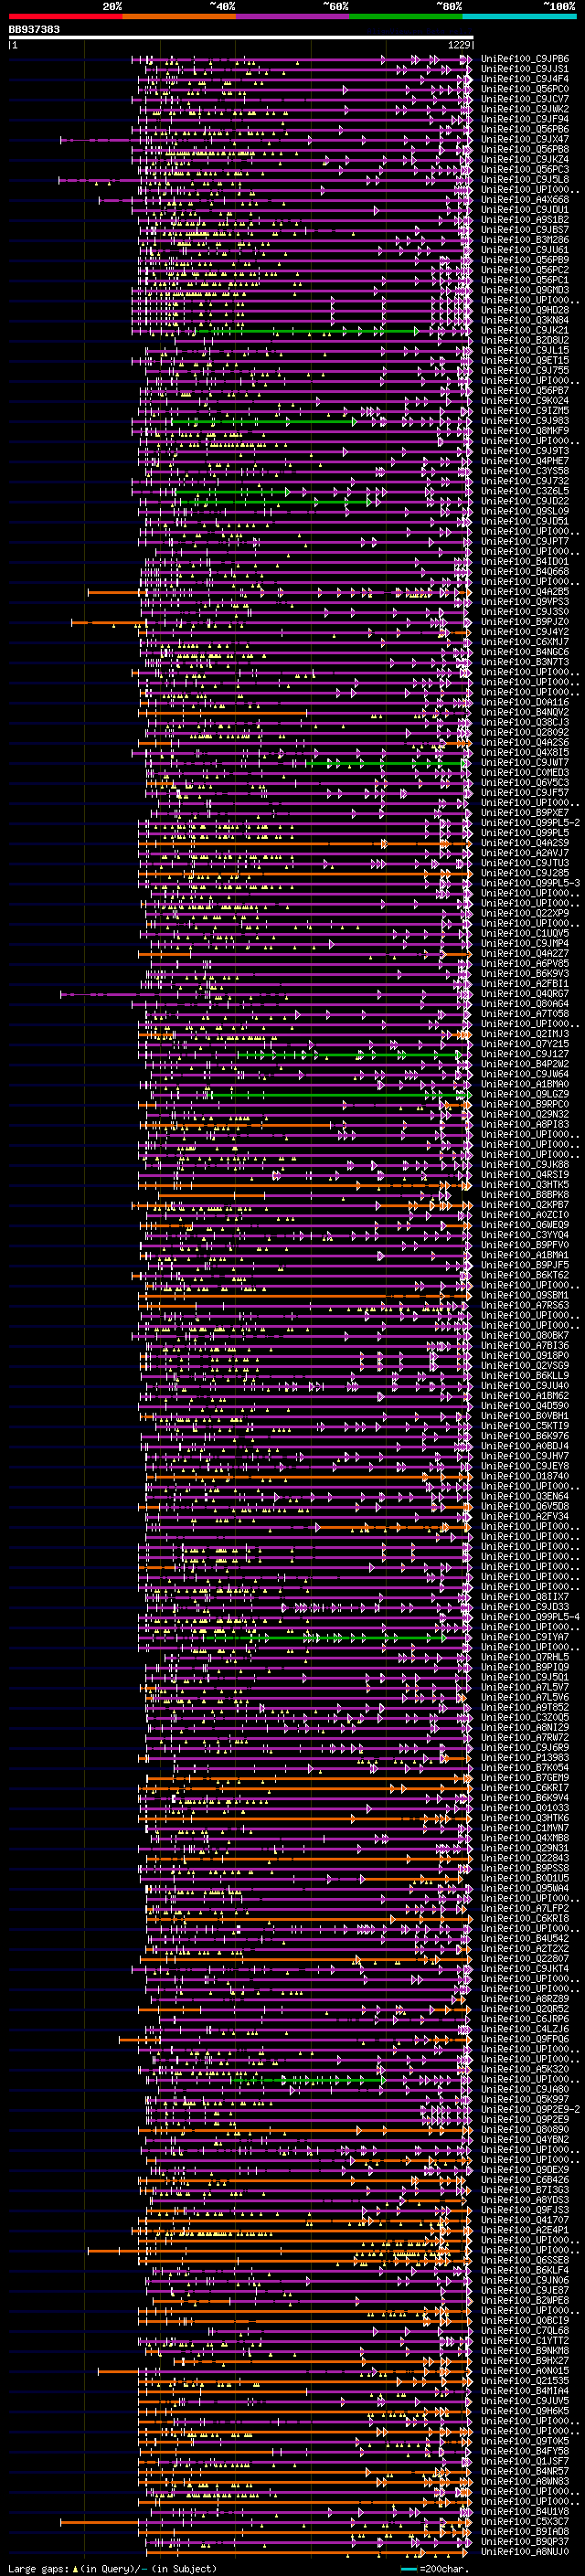
Task: Select hit label UniRef100_C9JW64
Action: [x=524, y=1074]
